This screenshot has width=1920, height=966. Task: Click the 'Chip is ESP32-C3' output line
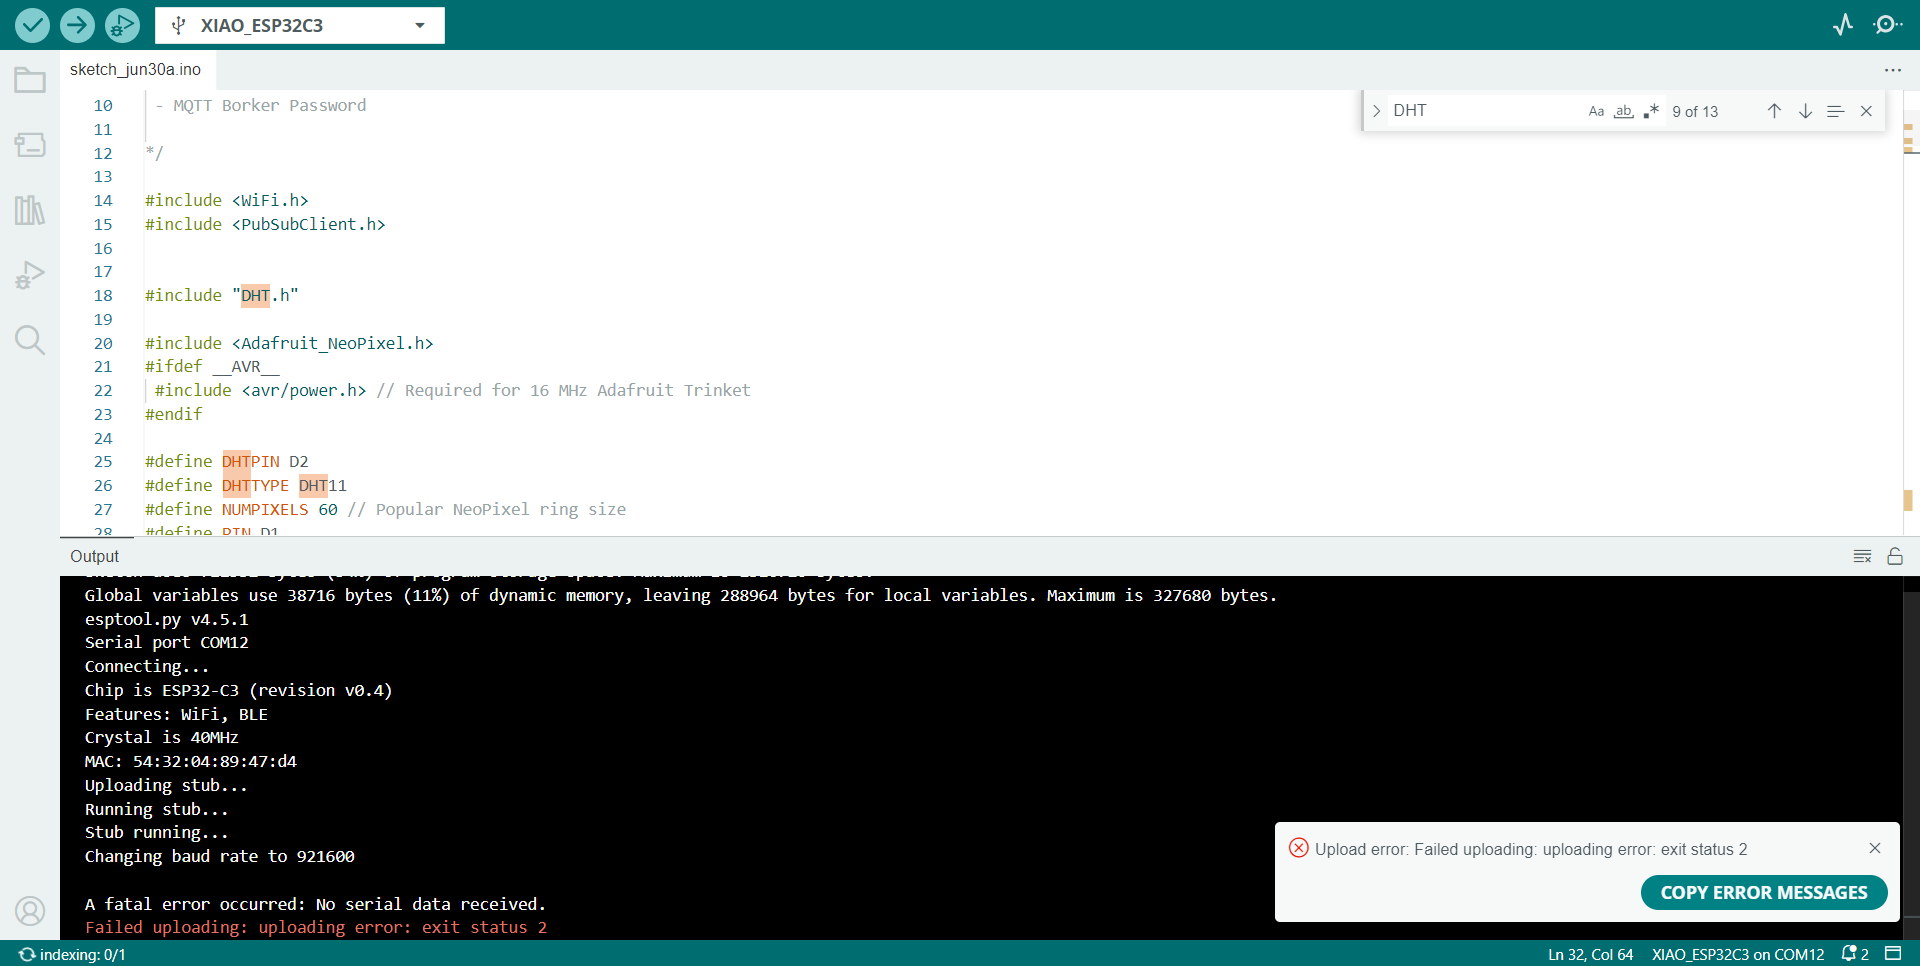(238, 691)
